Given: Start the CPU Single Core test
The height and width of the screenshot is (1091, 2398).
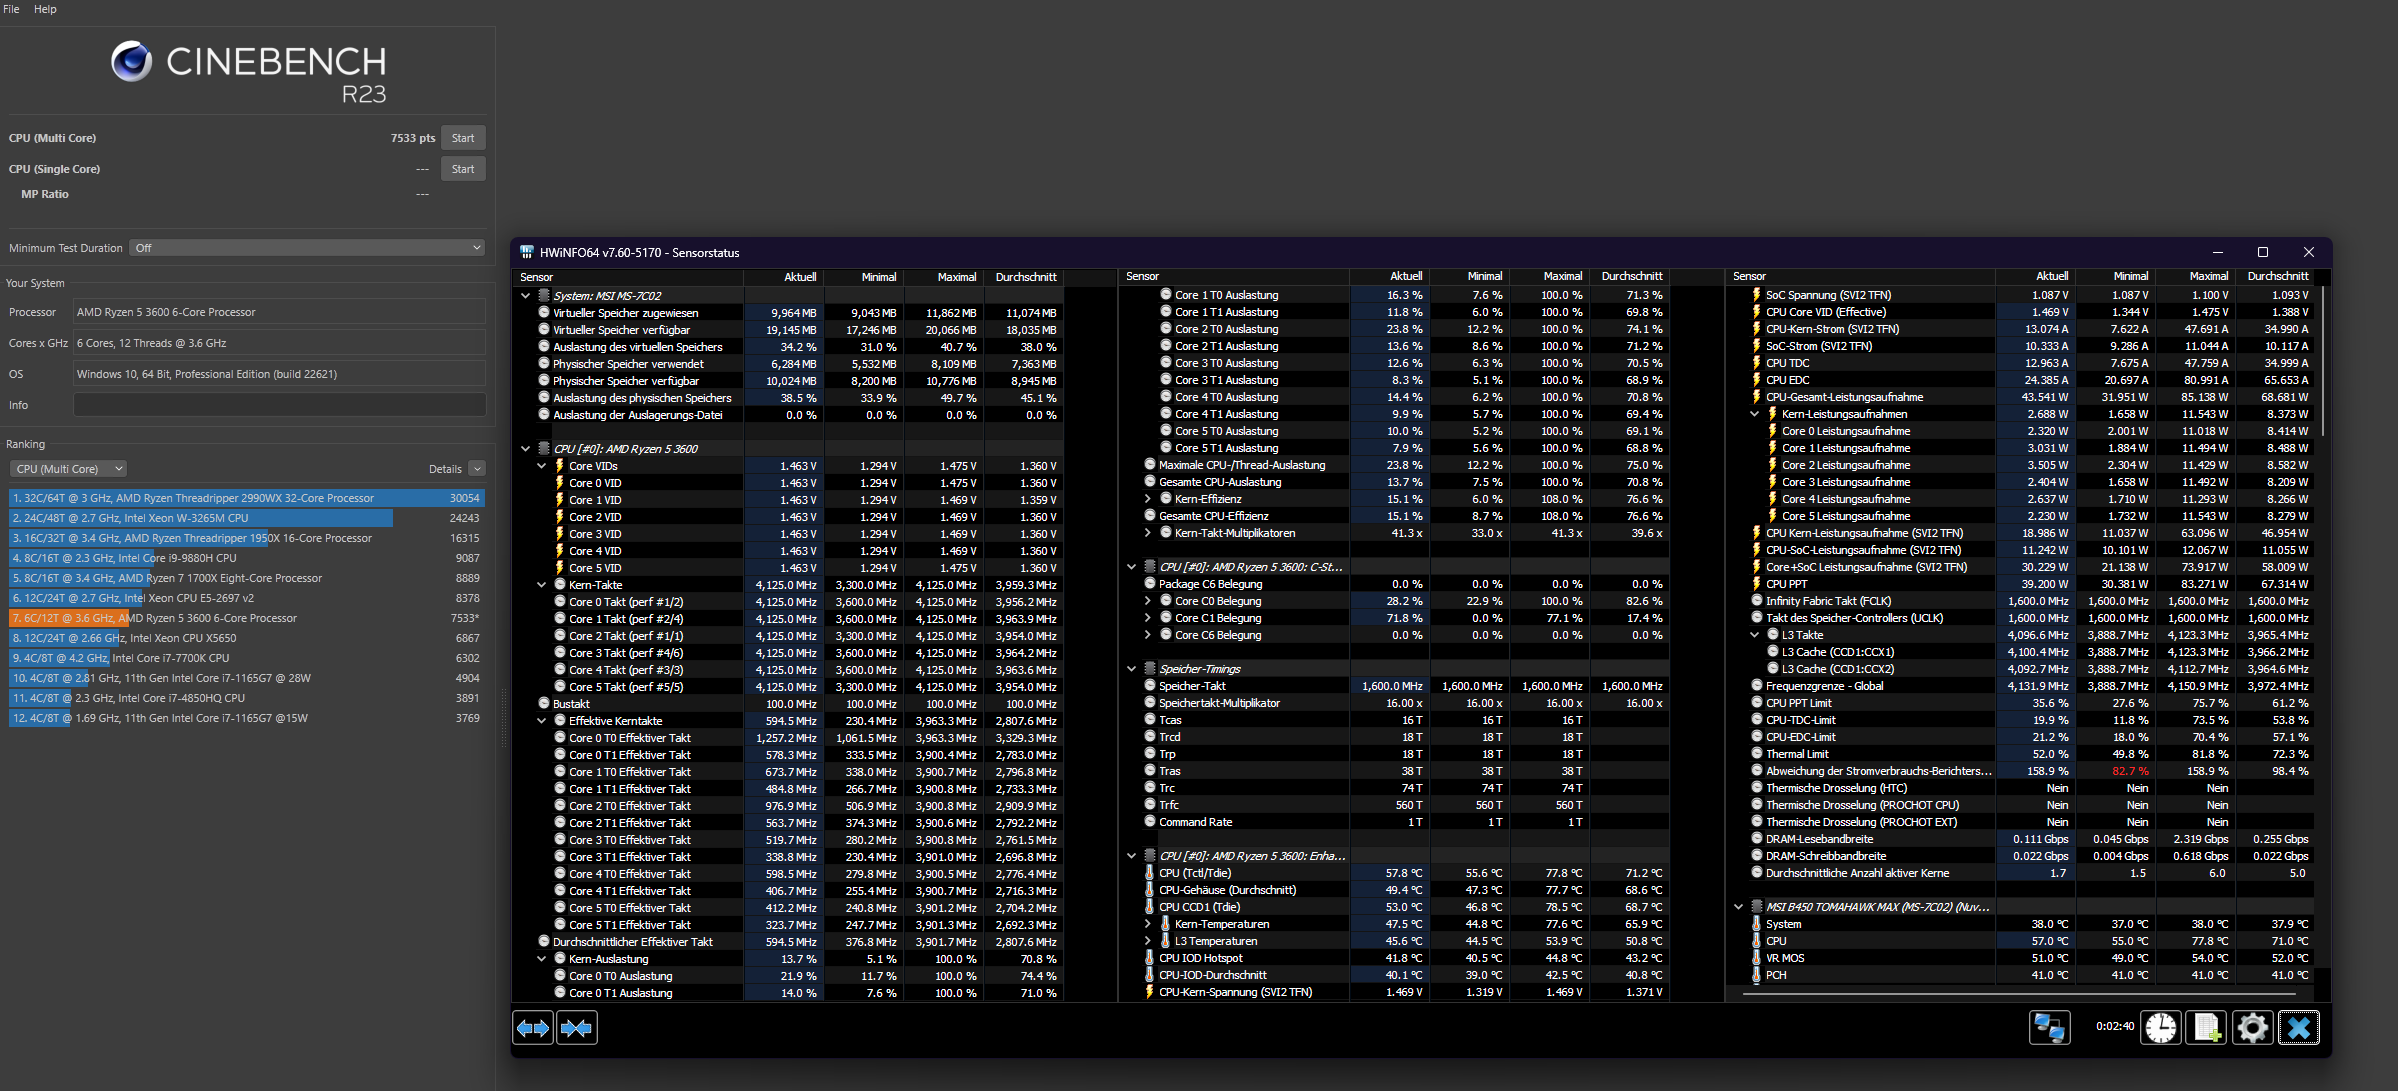Looking at the screenshot, I should click(x=463, y=169).
